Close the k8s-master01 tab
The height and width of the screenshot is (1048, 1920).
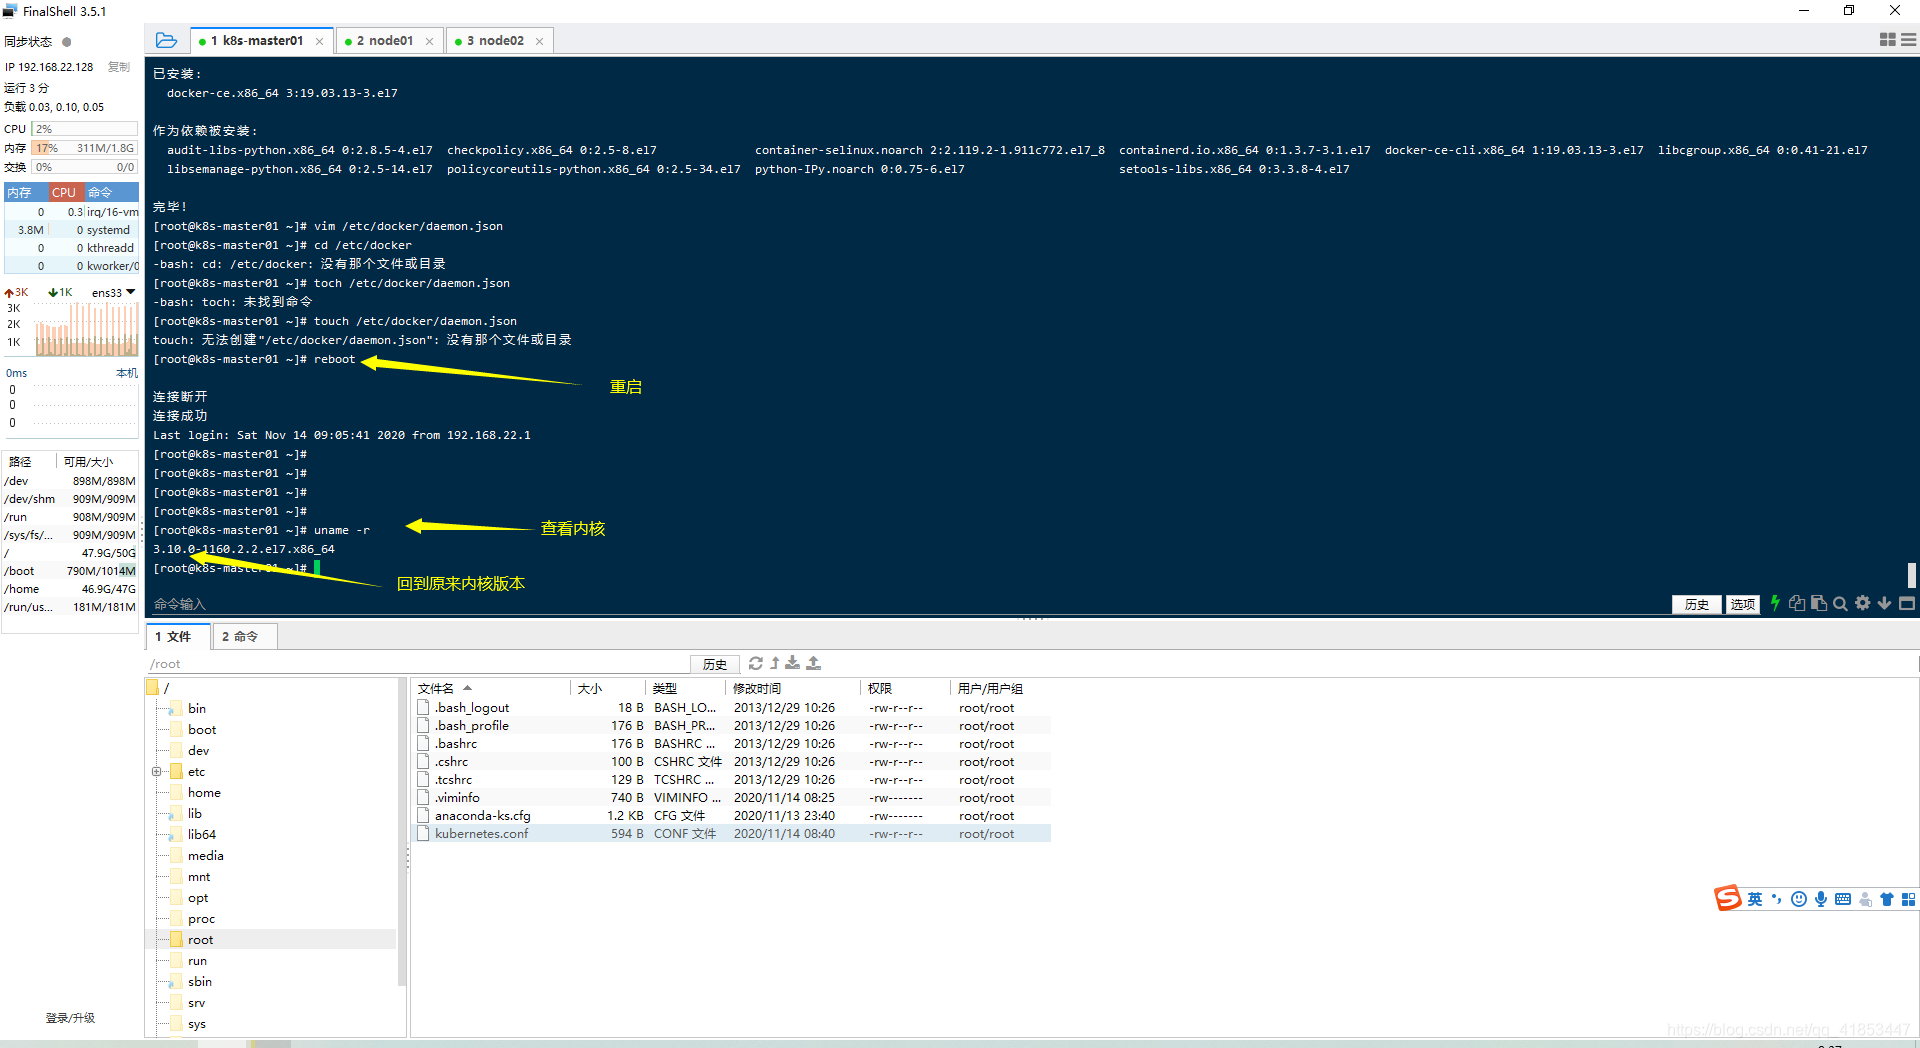pos(320,41)
